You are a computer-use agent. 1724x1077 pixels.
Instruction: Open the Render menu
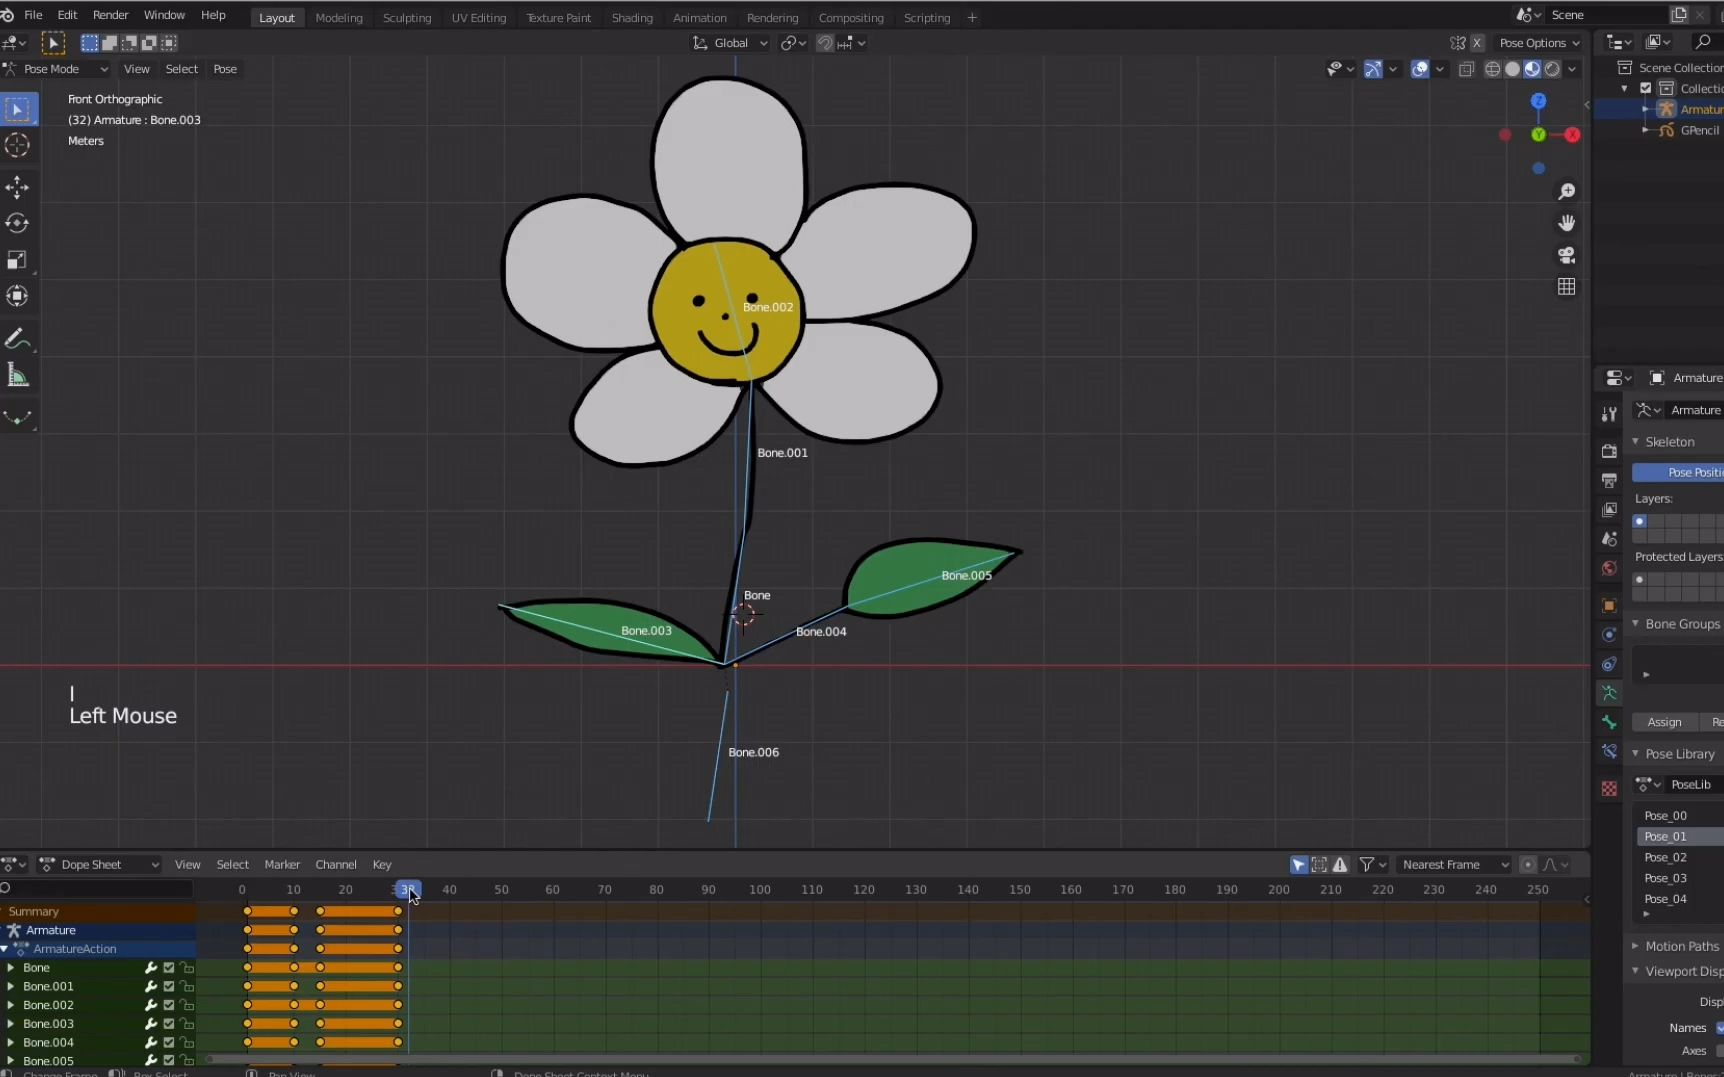click(x=110, y=15)
